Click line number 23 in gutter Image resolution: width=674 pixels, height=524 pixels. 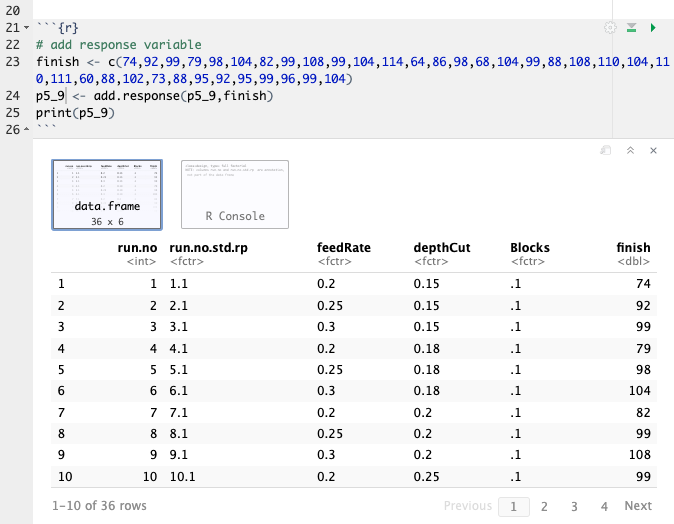coord(12,62)
